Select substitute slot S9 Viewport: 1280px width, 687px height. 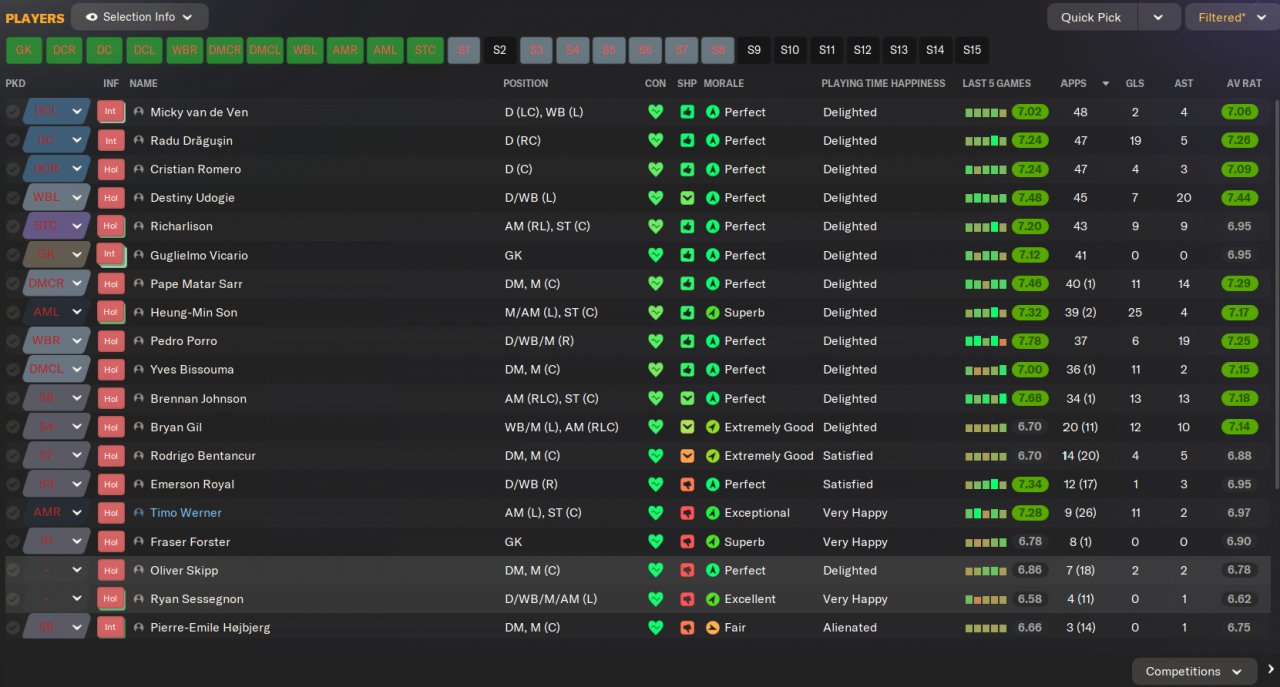754,50
